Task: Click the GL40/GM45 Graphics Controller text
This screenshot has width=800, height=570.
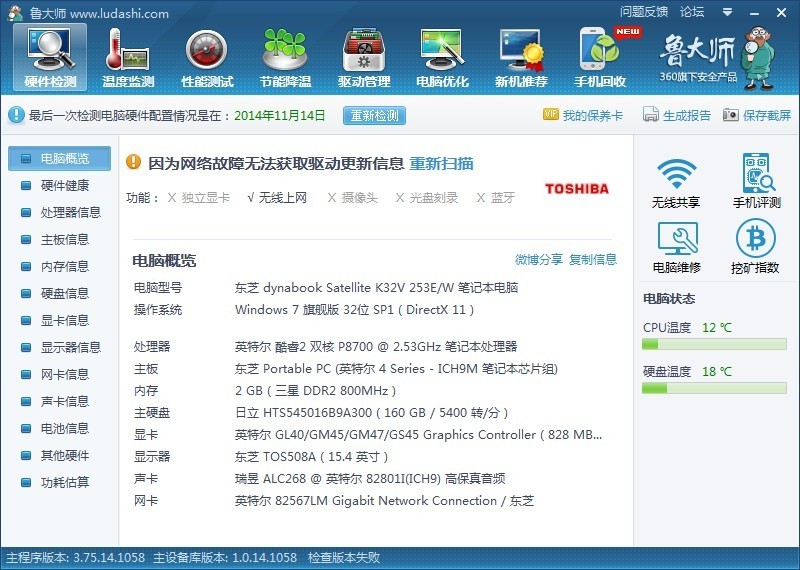Action: click(418, 435)
